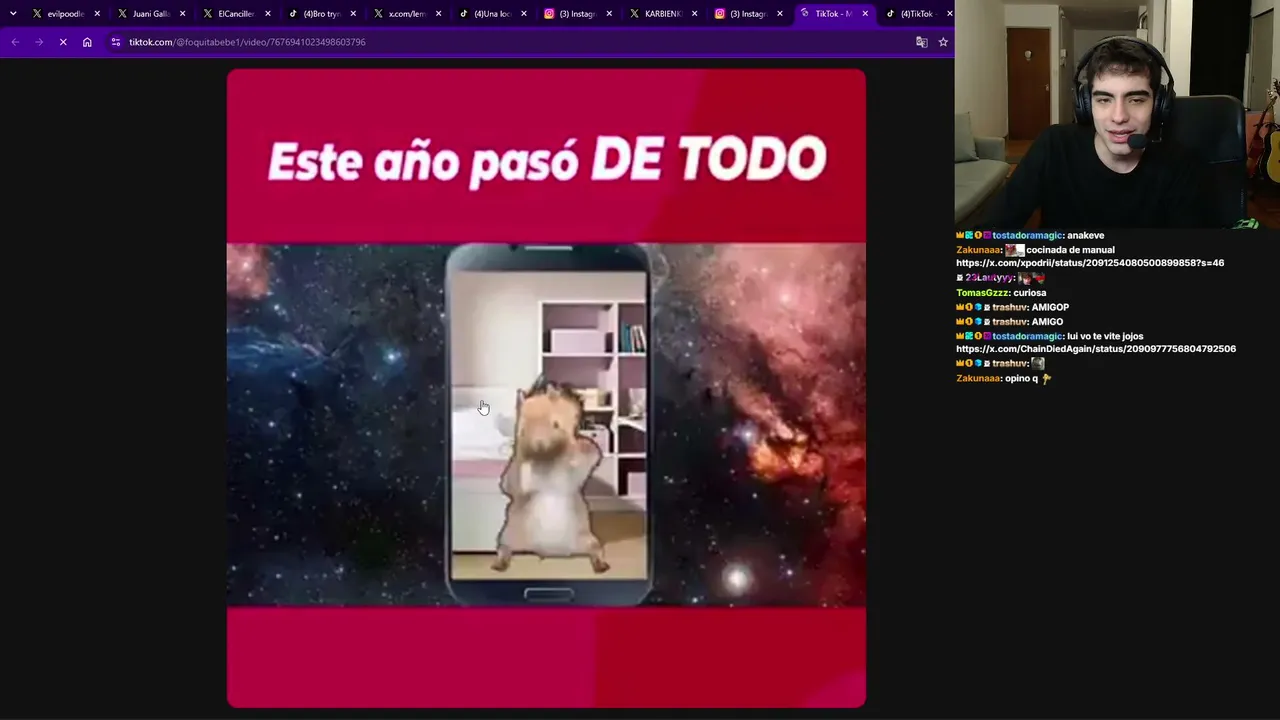
Task: Click the chat message "curiosa"
Action: pos(1030,293)
